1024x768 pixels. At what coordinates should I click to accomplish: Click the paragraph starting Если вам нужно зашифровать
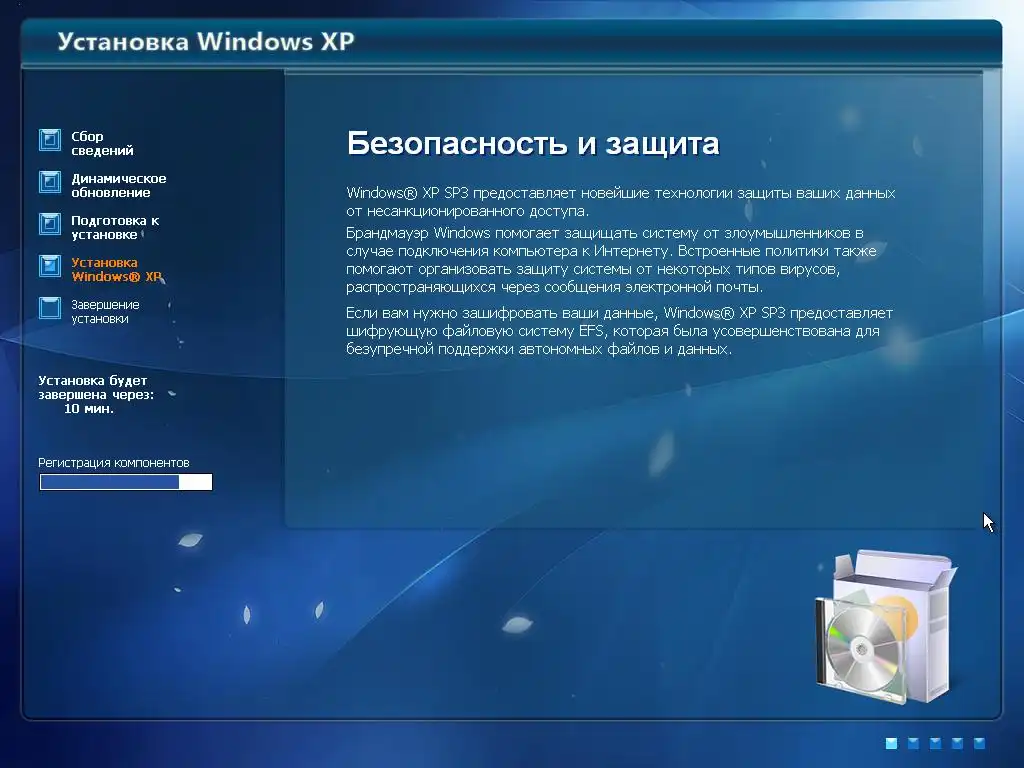click(619, 331)
